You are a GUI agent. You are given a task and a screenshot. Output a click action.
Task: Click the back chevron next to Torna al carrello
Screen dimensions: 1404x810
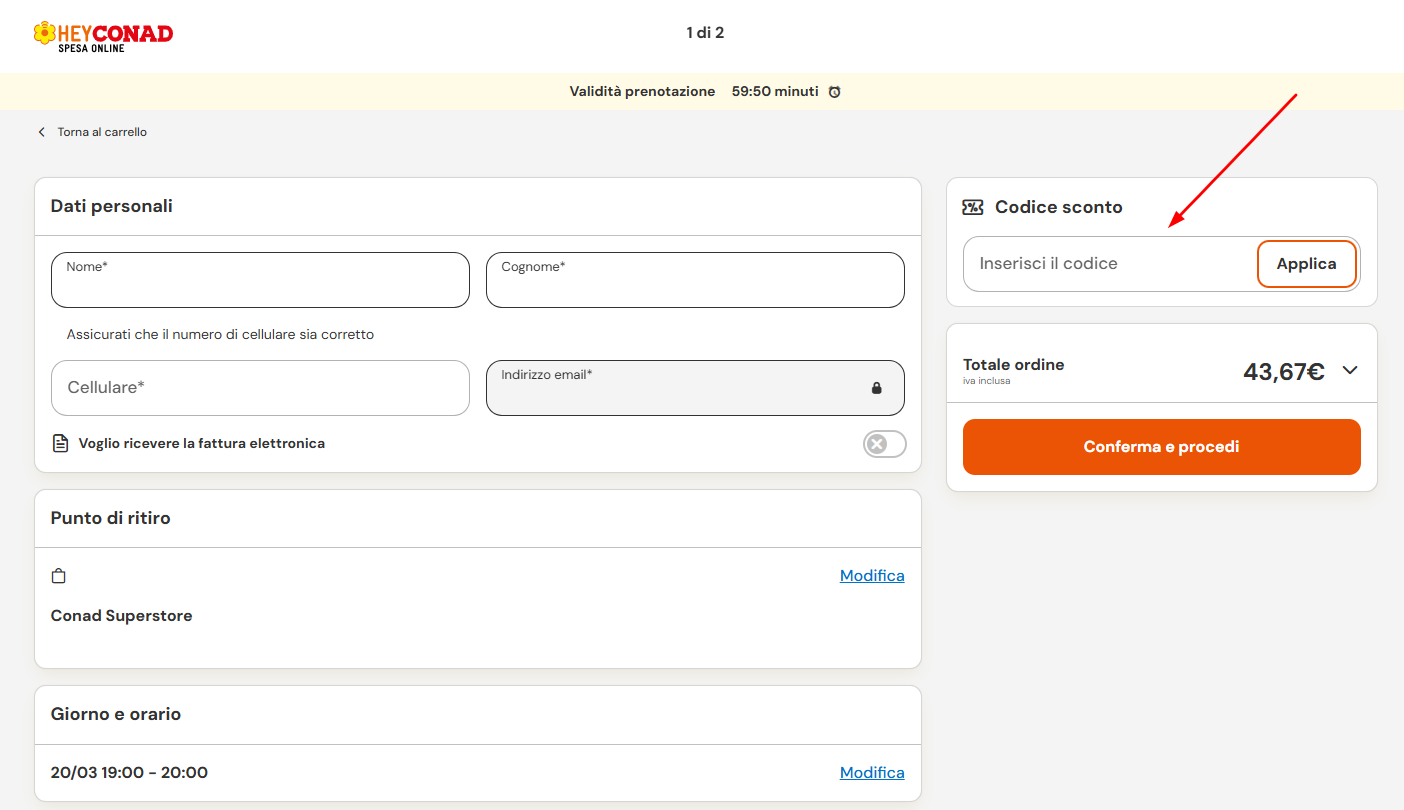tap(42, 132)
